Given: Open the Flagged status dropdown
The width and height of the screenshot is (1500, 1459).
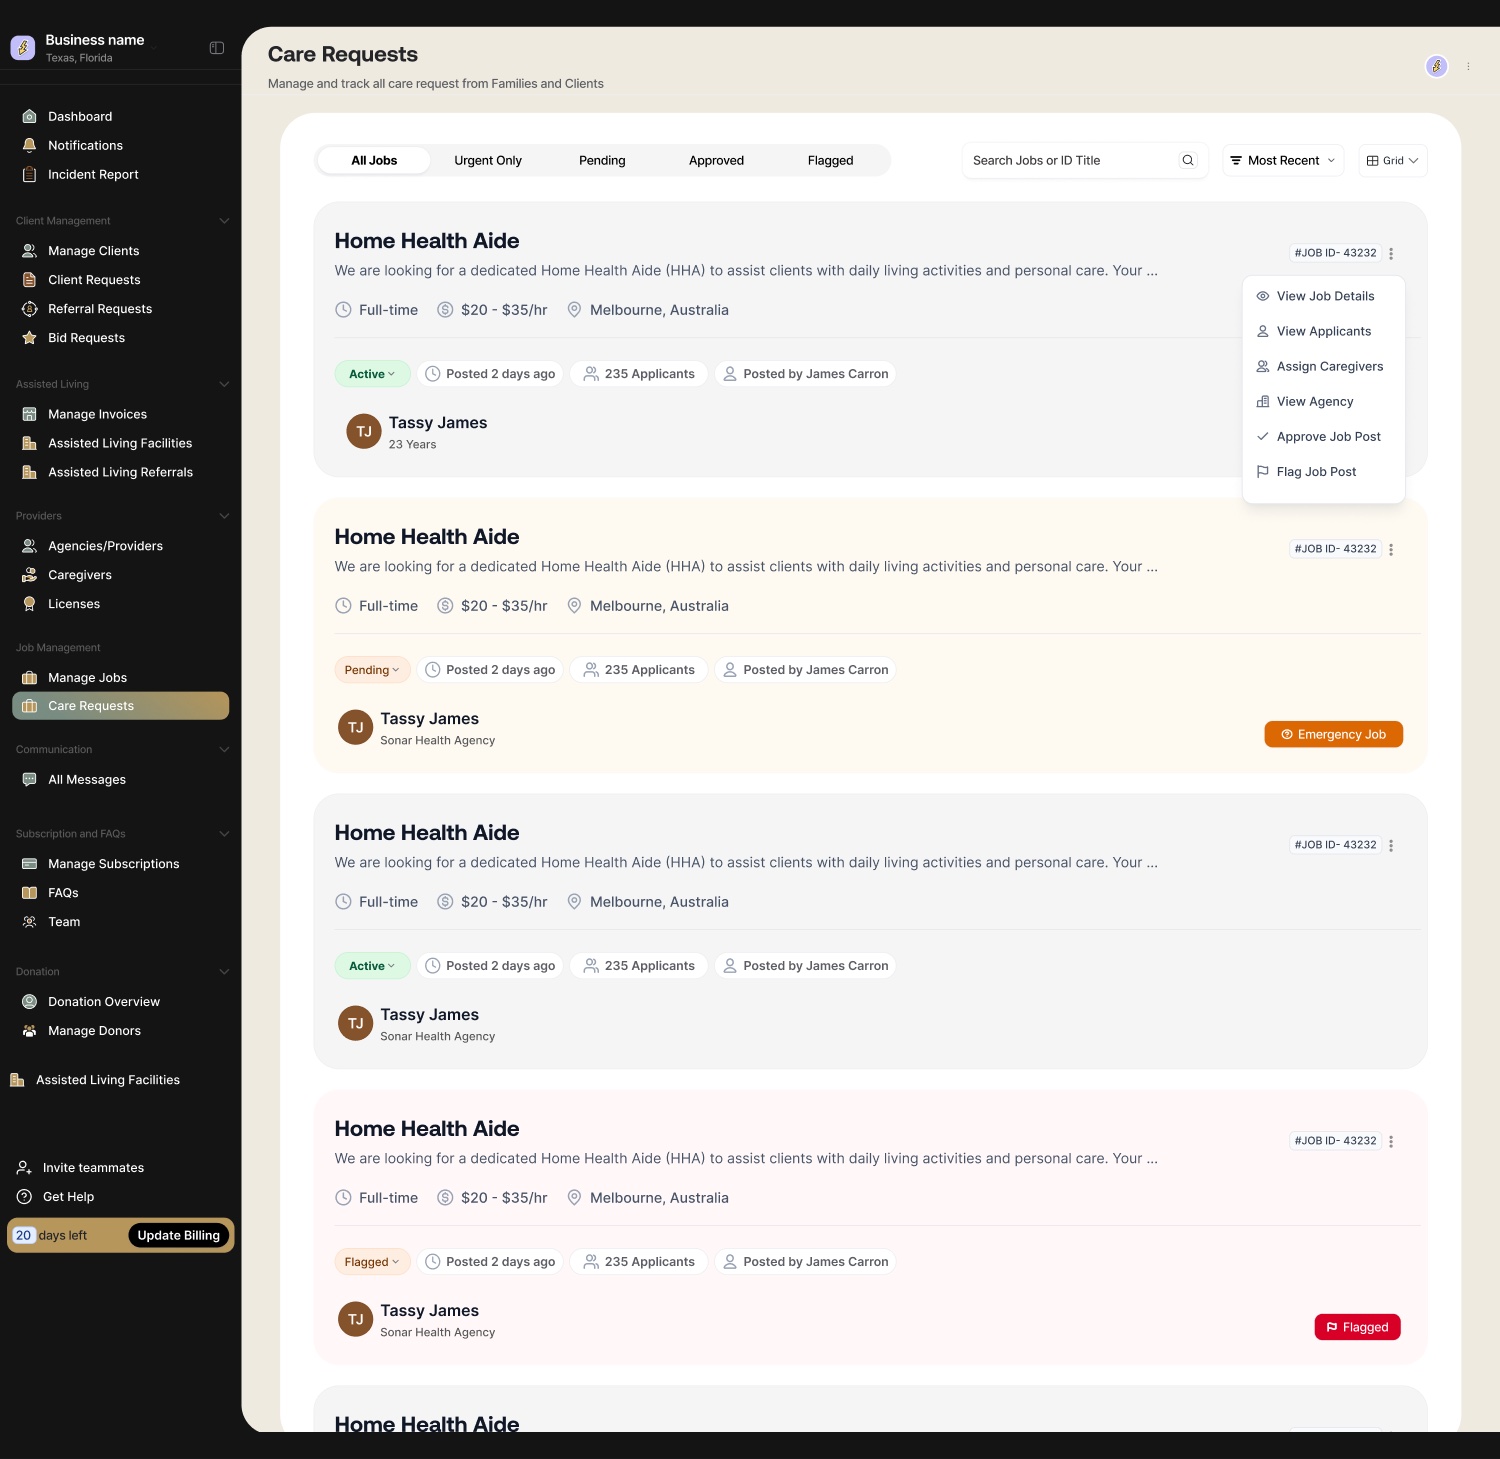Looking at the screenshot, I should click(372, 1262).
